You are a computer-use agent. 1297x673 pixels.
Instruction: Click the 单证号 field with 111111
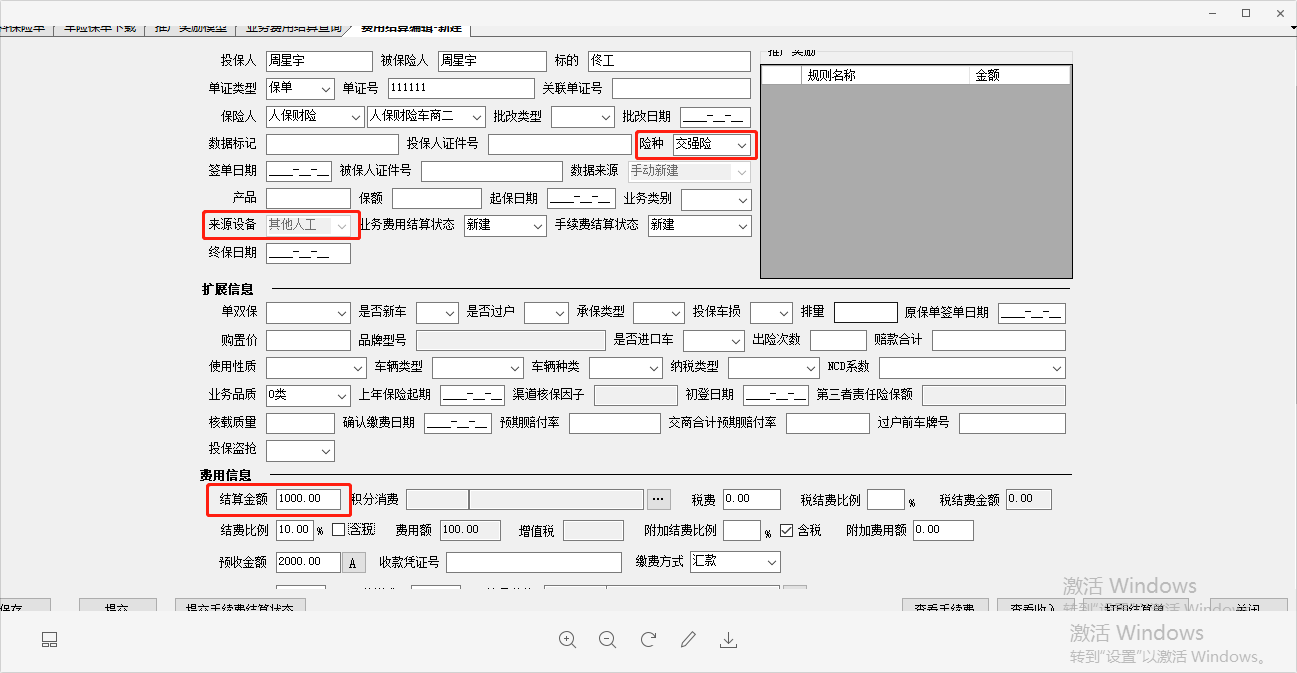pyautogui.click(x=460, y=89)
